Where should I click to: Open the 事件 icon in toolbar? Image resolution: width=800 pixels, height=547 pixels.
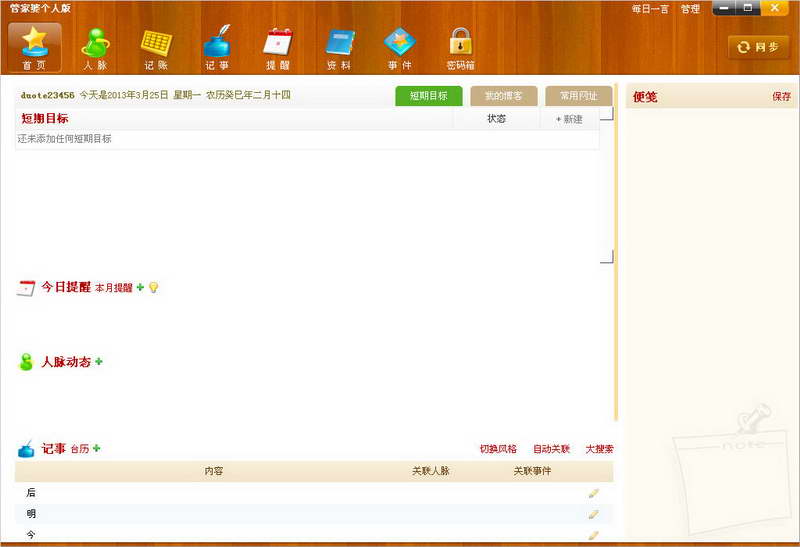400,48
